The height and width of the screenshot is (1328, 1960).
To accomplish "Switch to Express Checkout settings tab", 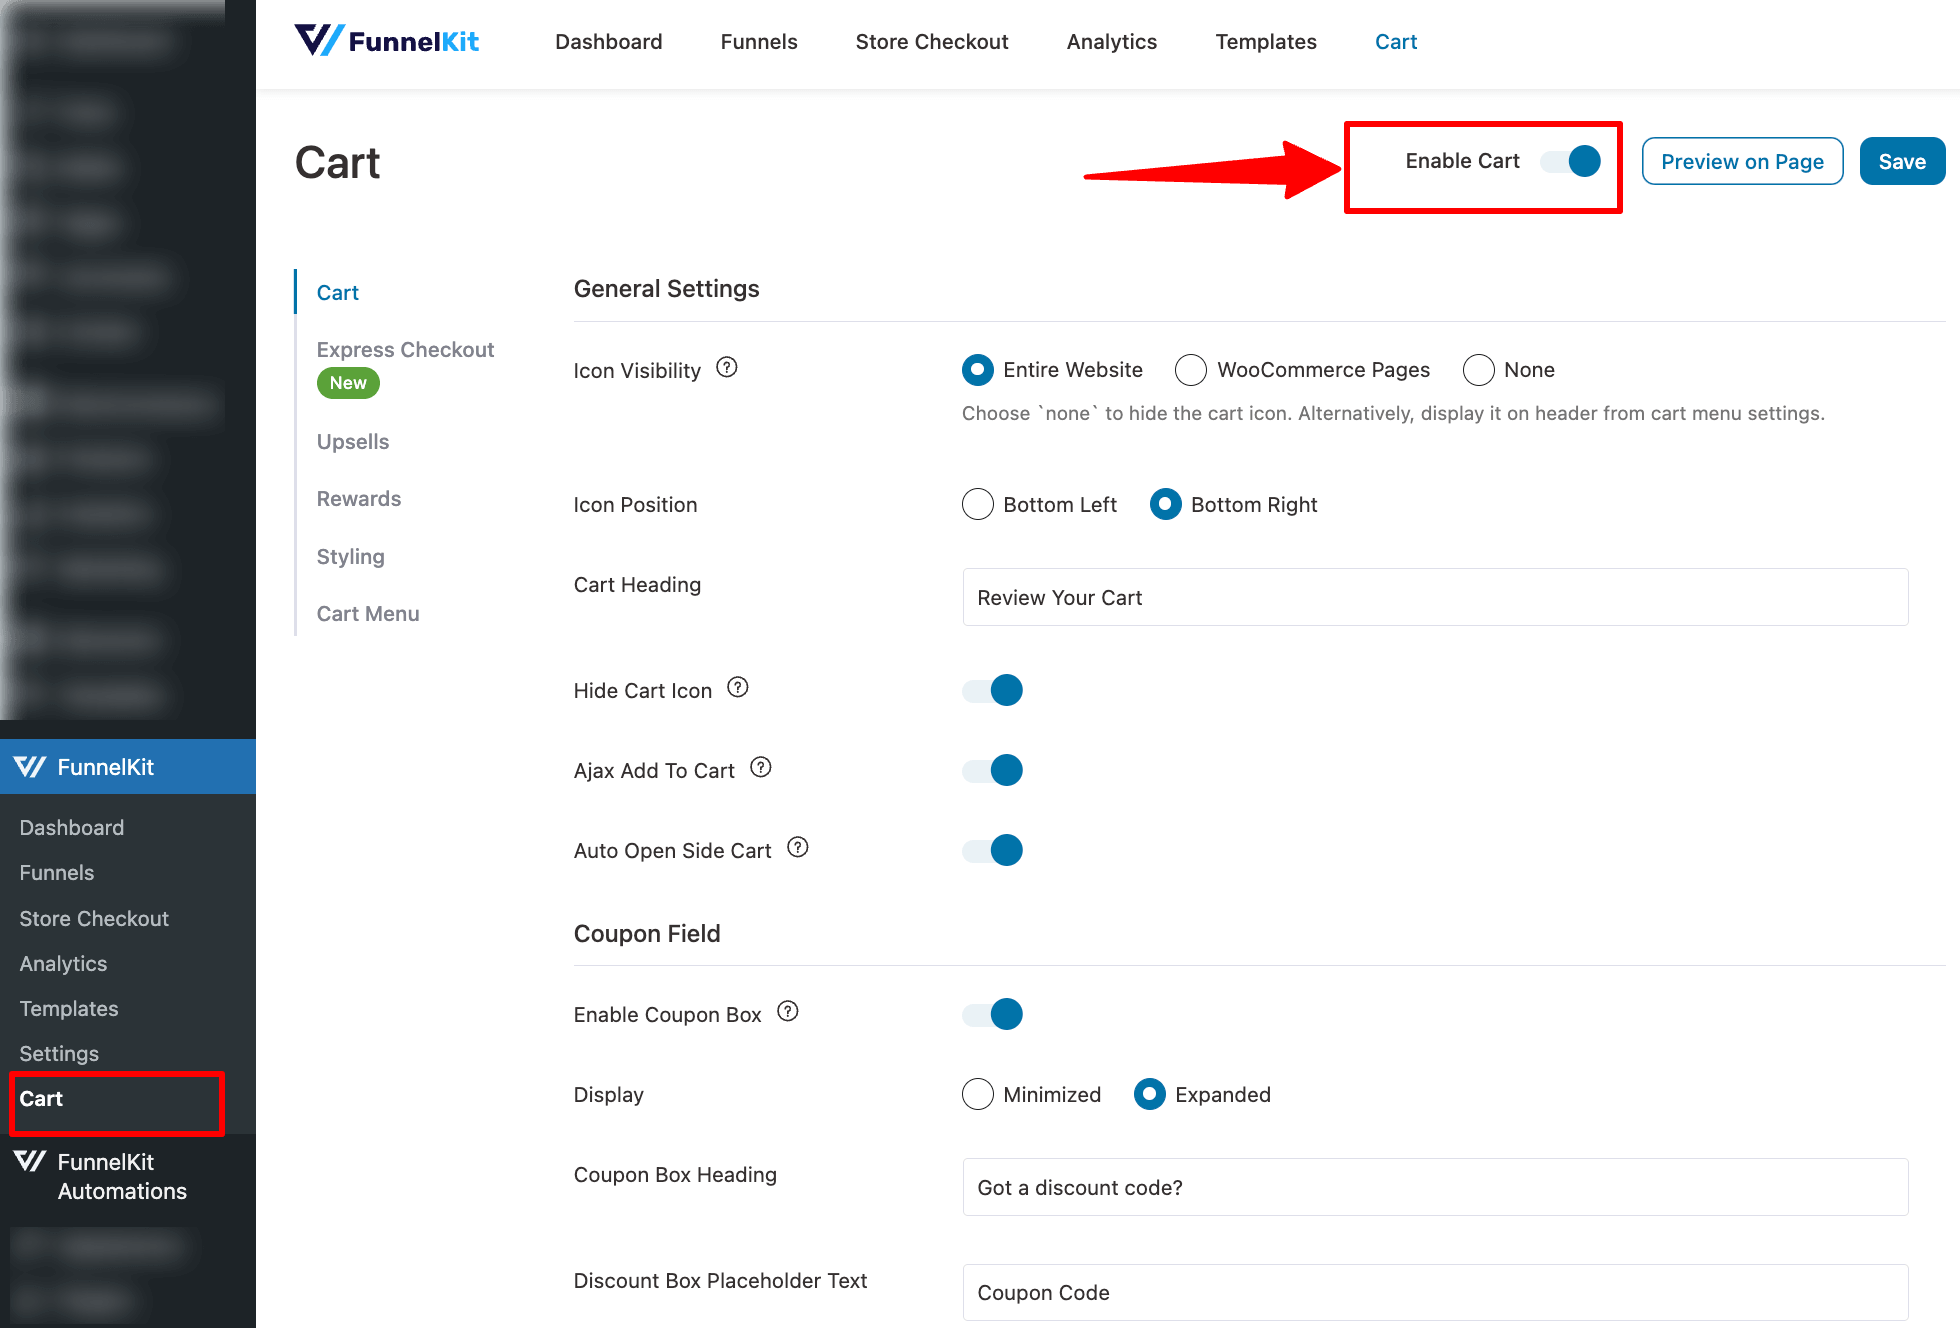I will [x=405, y=350].
